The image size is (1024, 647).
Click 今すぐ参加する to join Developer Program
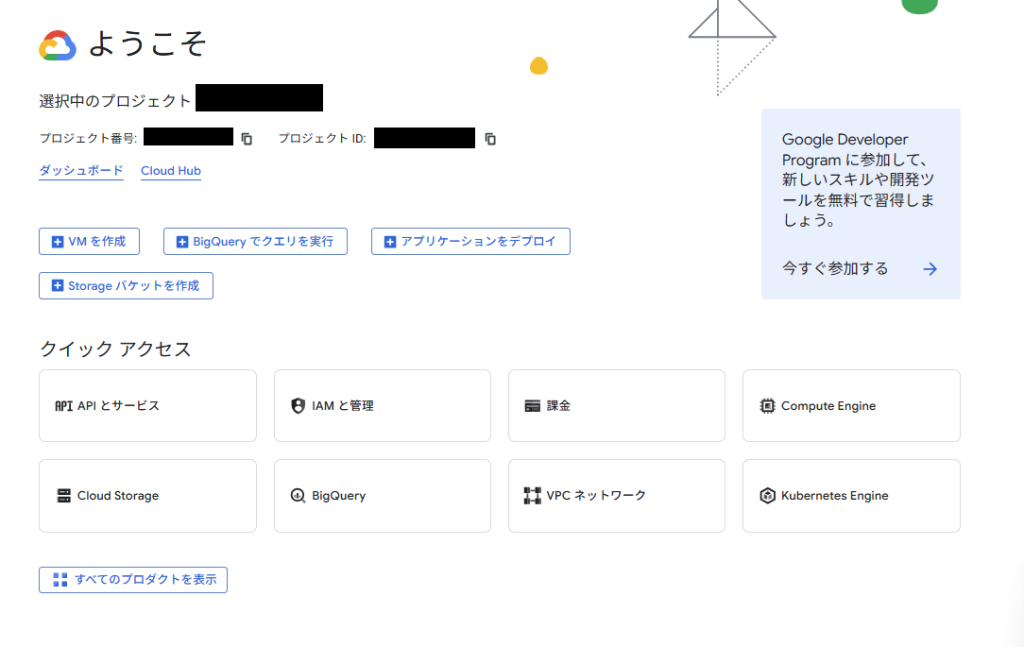(835, 269)
